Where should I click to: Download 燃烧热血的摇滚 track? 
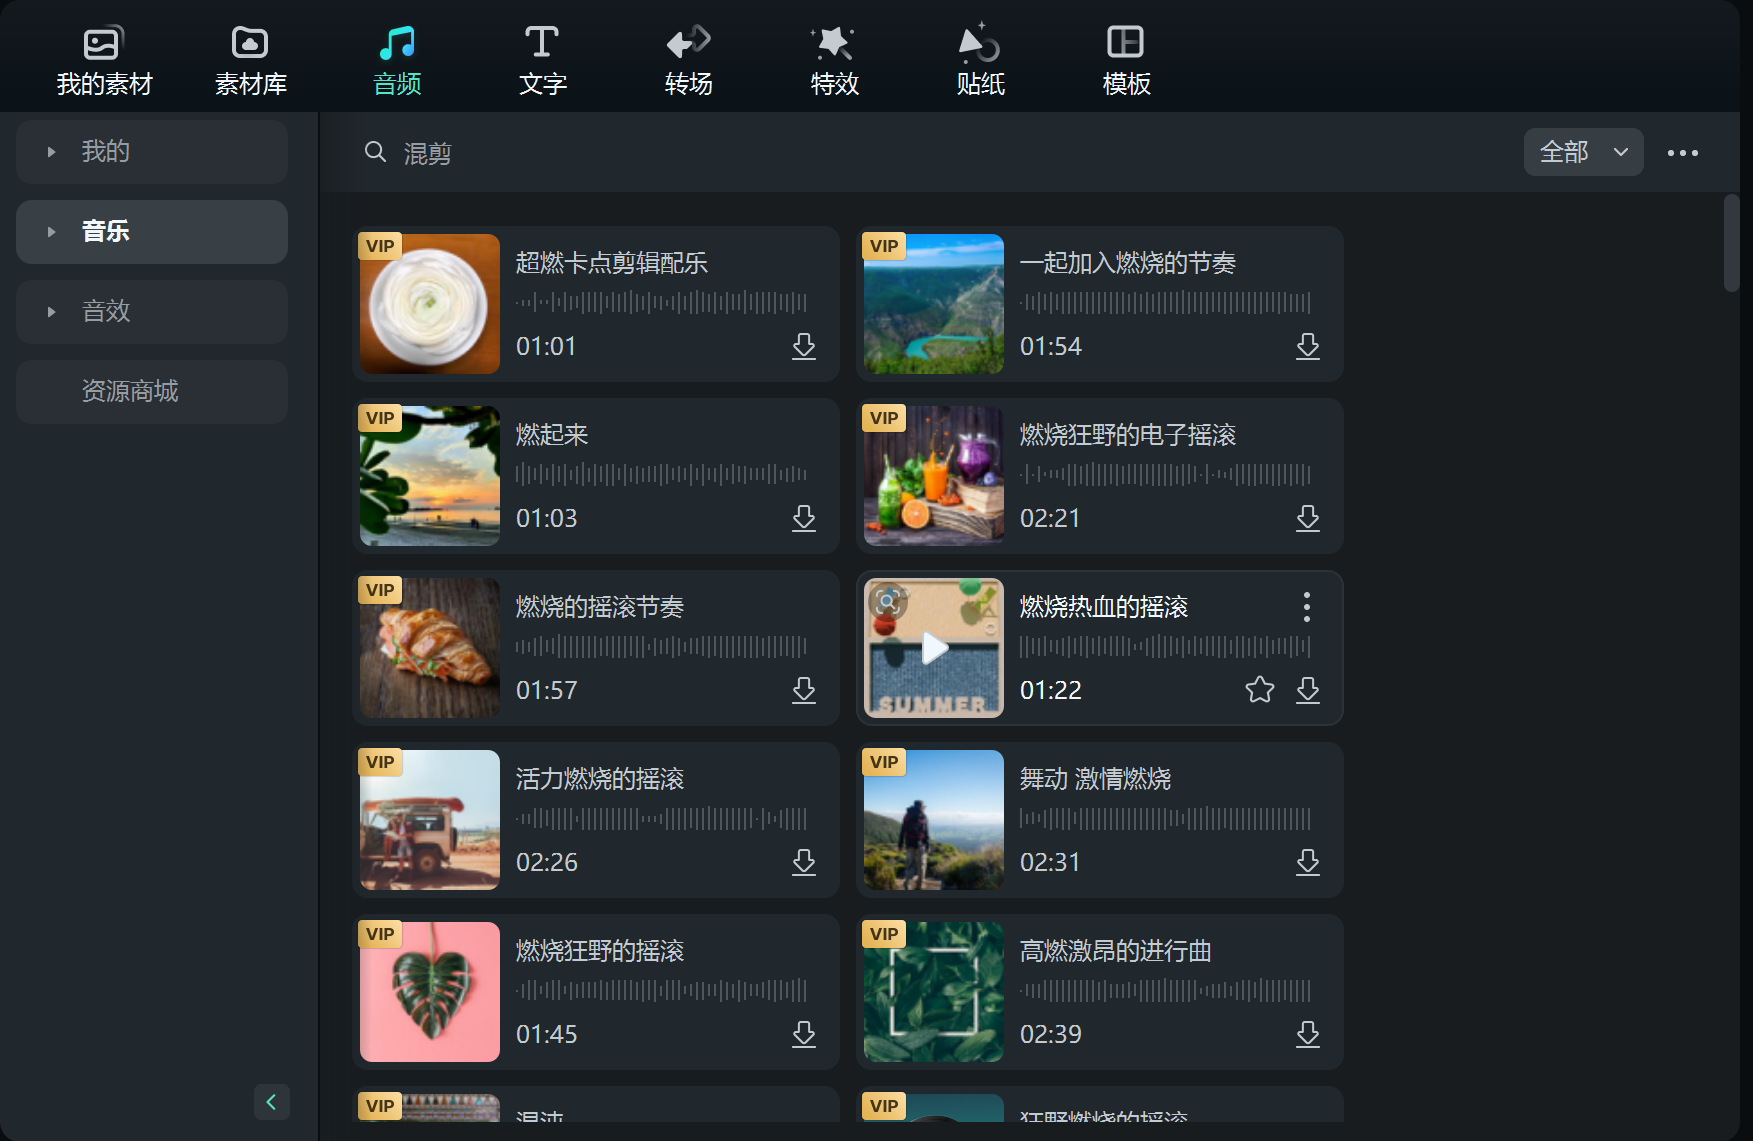click(x=1308, y=690)
